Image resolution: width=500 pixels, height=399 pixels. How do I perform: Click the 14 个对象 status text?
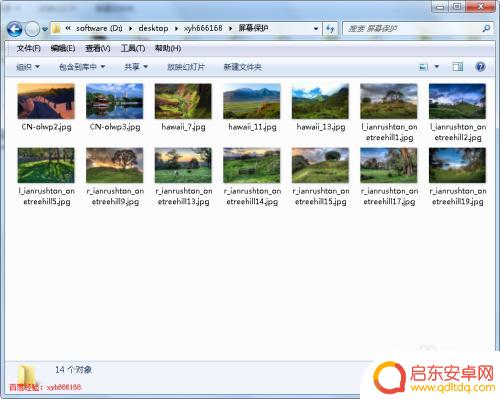[73, 370]
